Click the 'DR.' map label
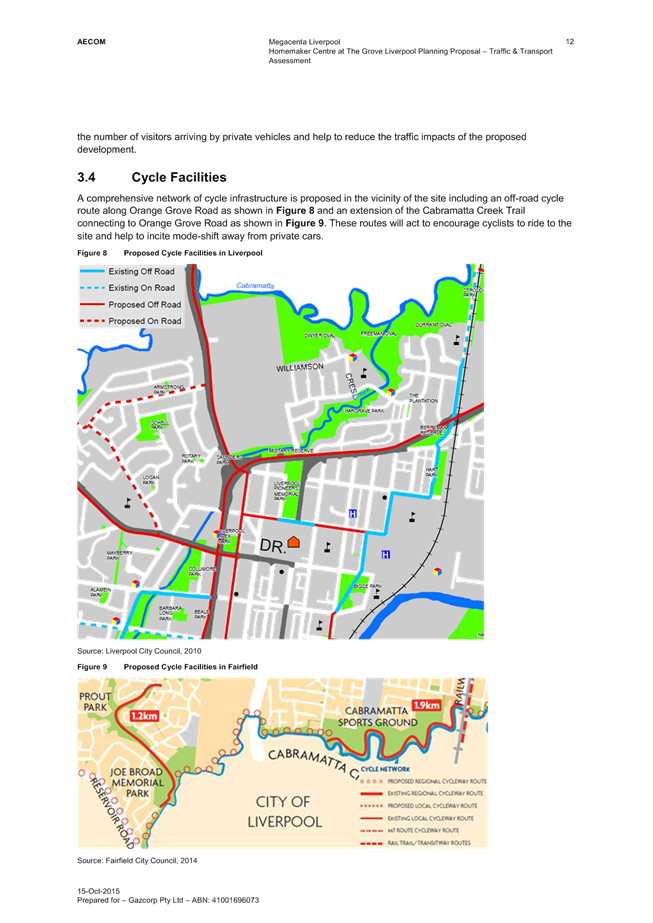The image size is (653, 923). pyautogui.click(x=273, y=546)
